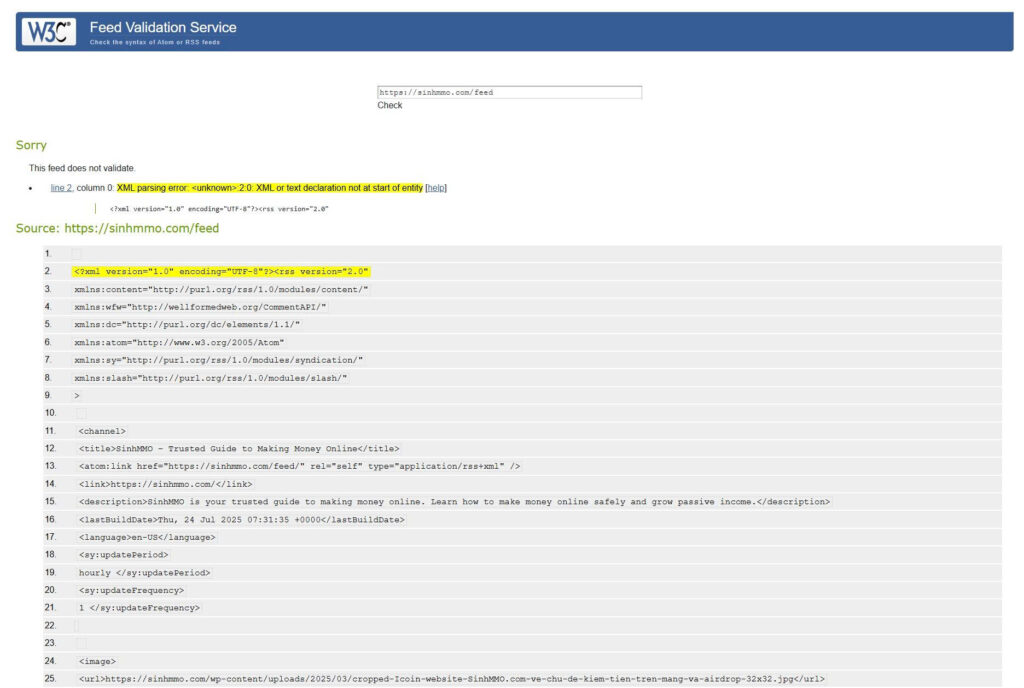Click the feed URL input field
Viewport: 1024px width, 688px height.
(x=509, y=92)
